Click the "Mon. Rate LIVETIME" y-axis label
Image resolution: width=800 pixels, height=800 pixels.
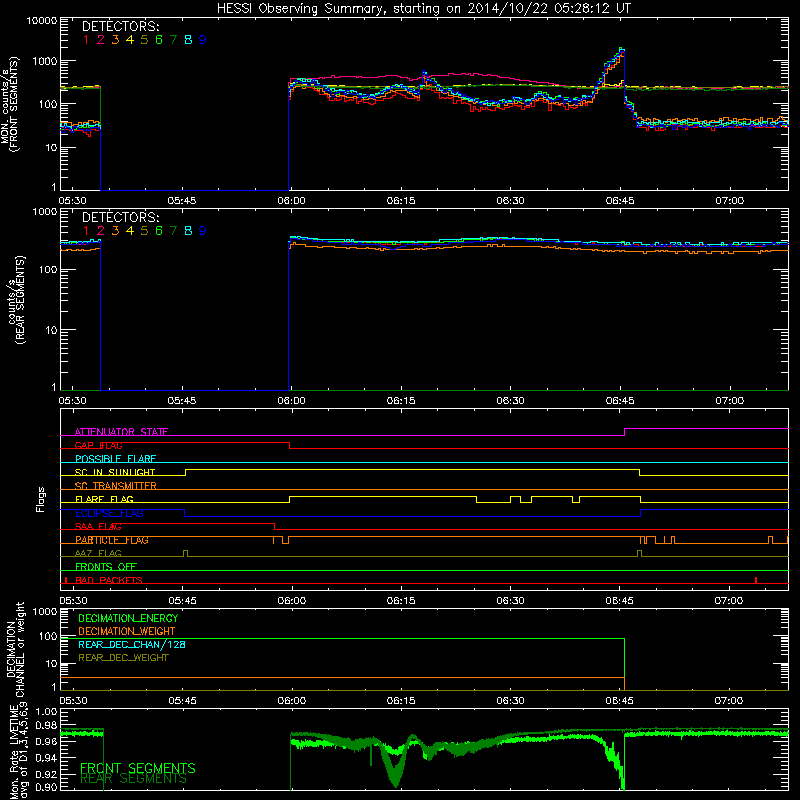(15, 753)
